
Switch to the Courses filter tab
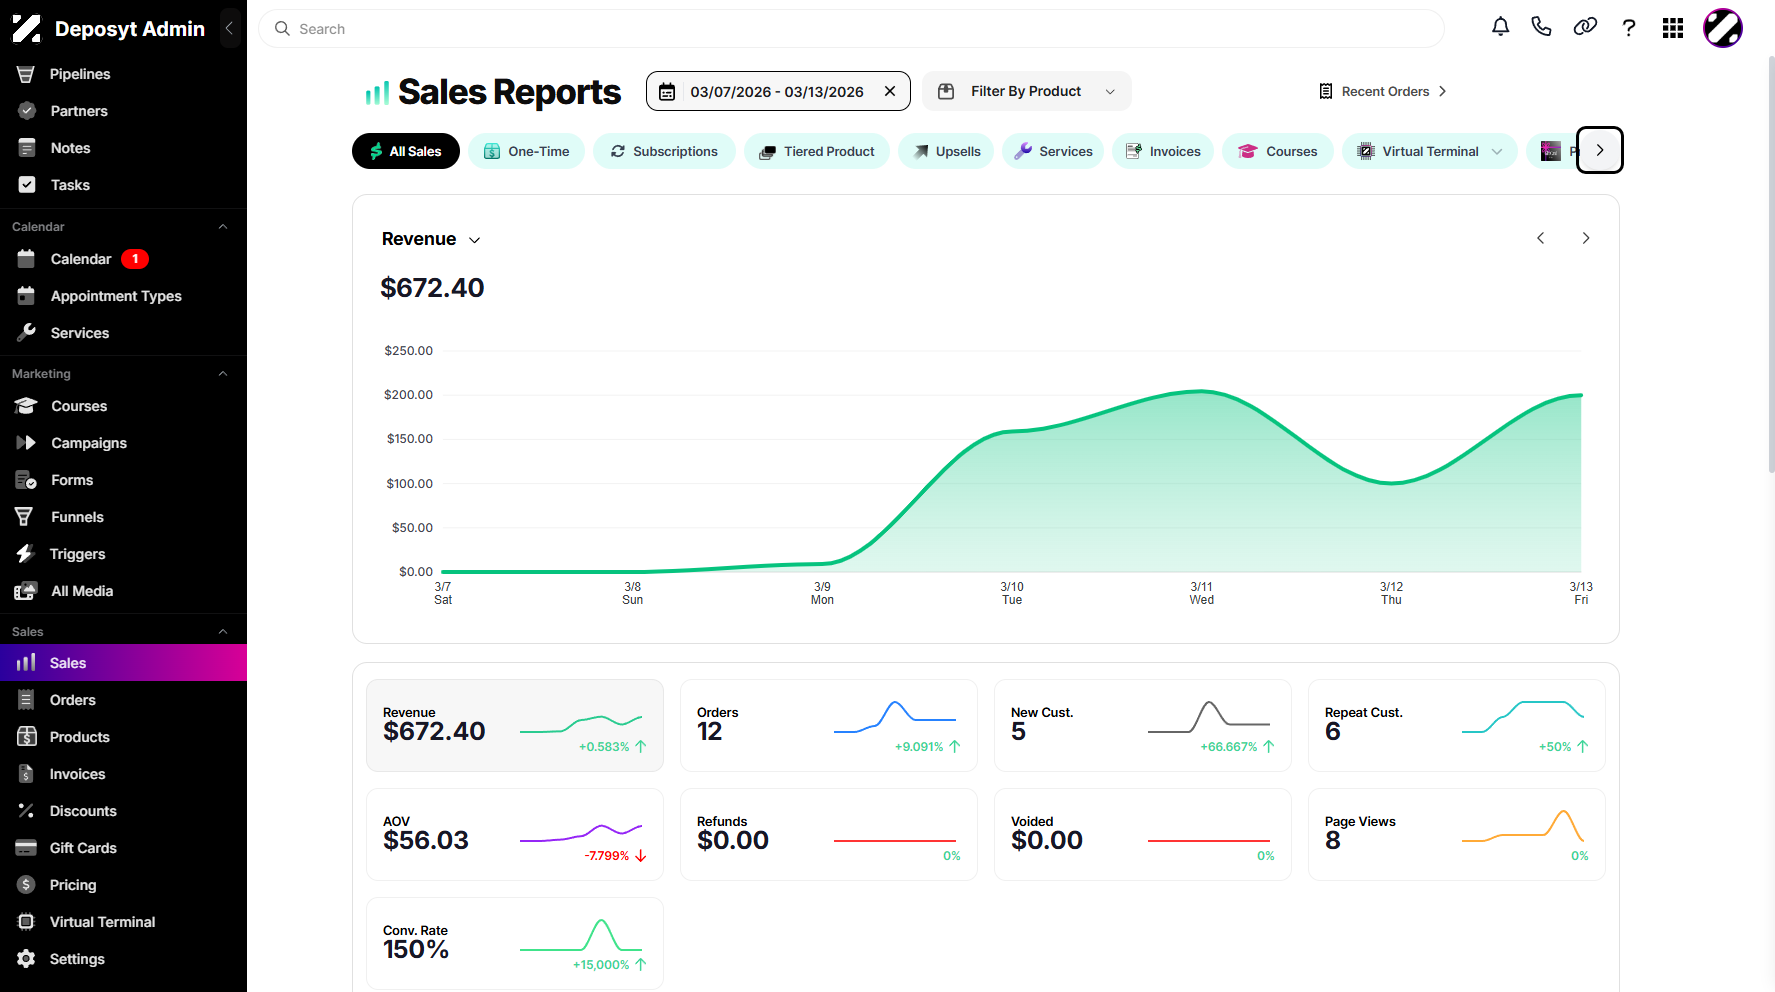1277,151
